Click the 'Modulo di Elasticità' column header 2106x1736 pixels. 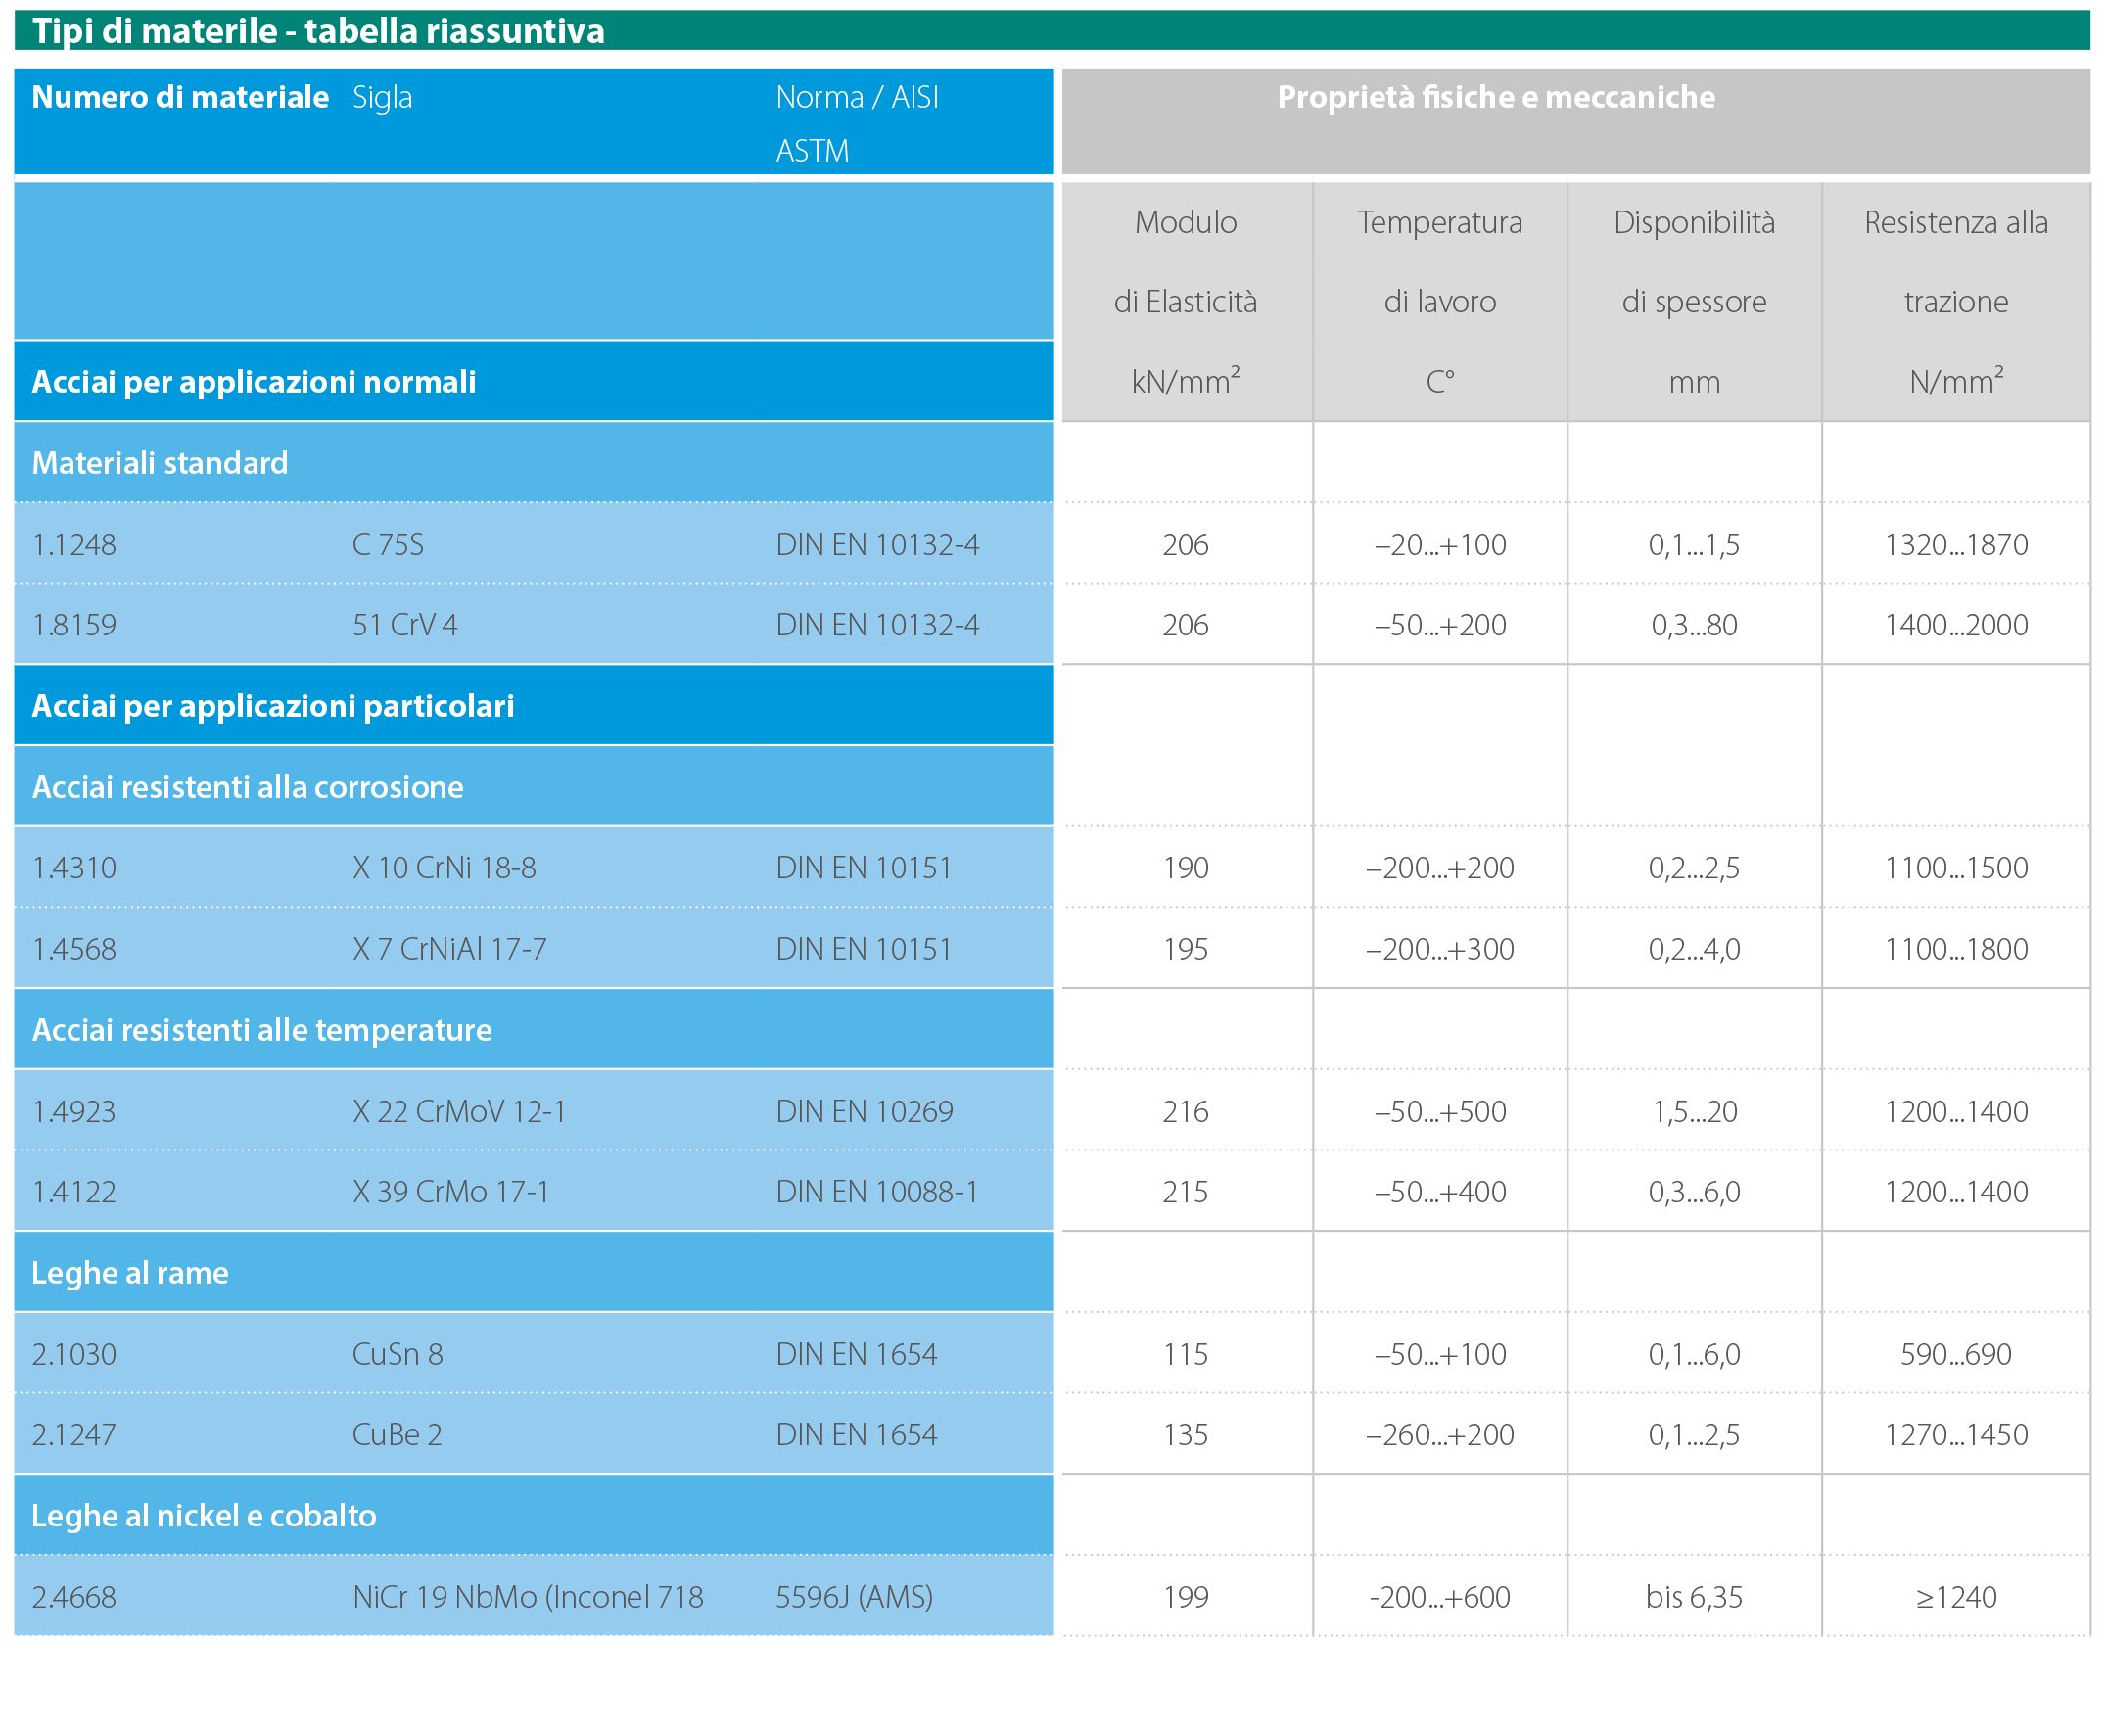[x=1185, y=301]
